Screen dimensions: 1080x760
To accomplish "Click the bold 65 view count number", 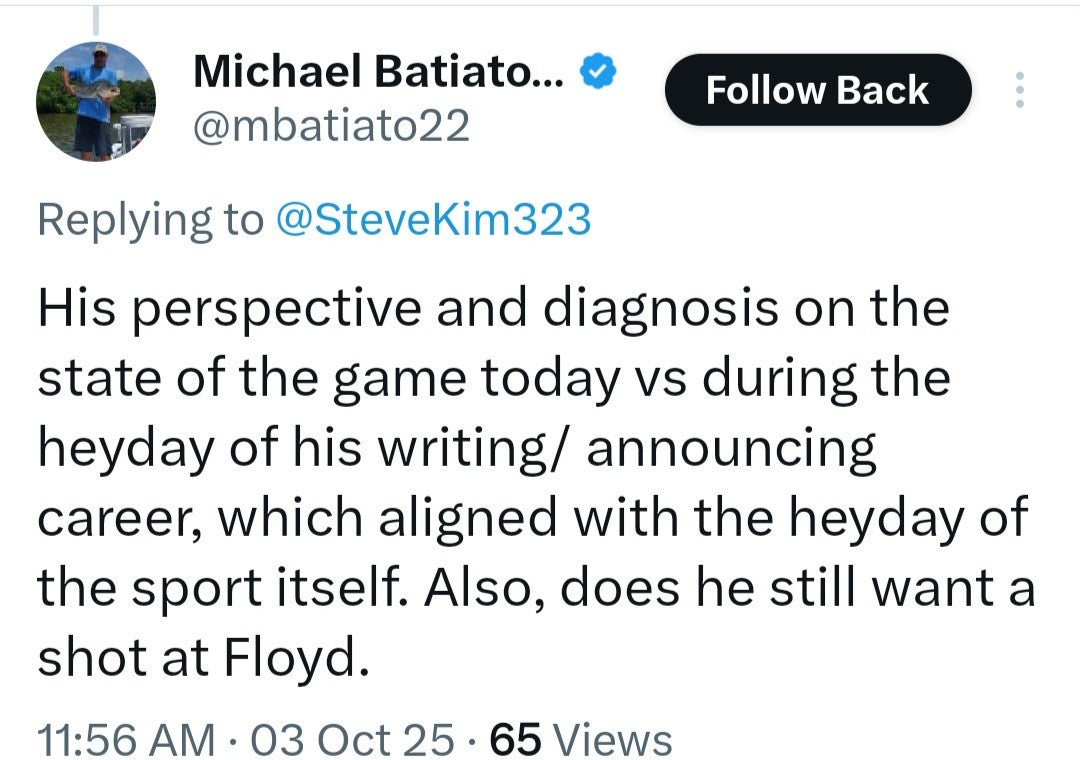I will click(517, 740).
